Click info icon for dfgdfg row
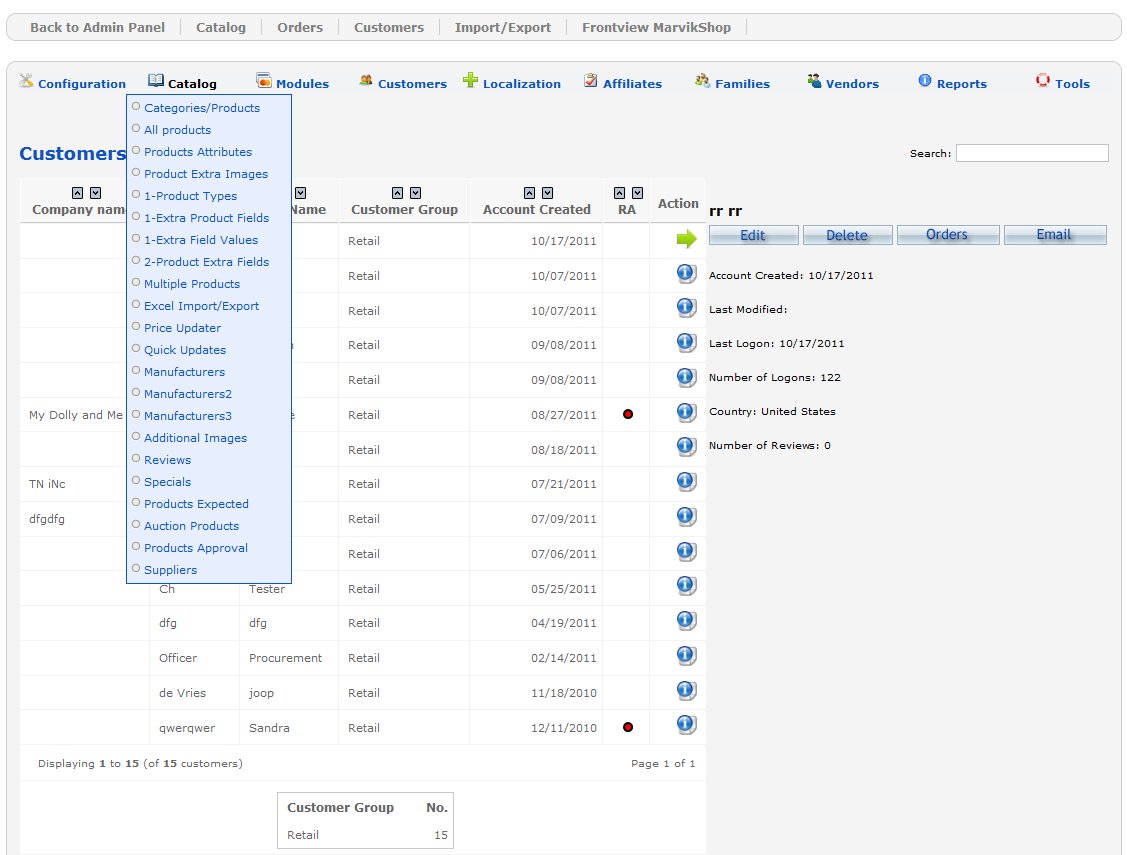The image size is (1127, 855). click(x=686, y=517)
